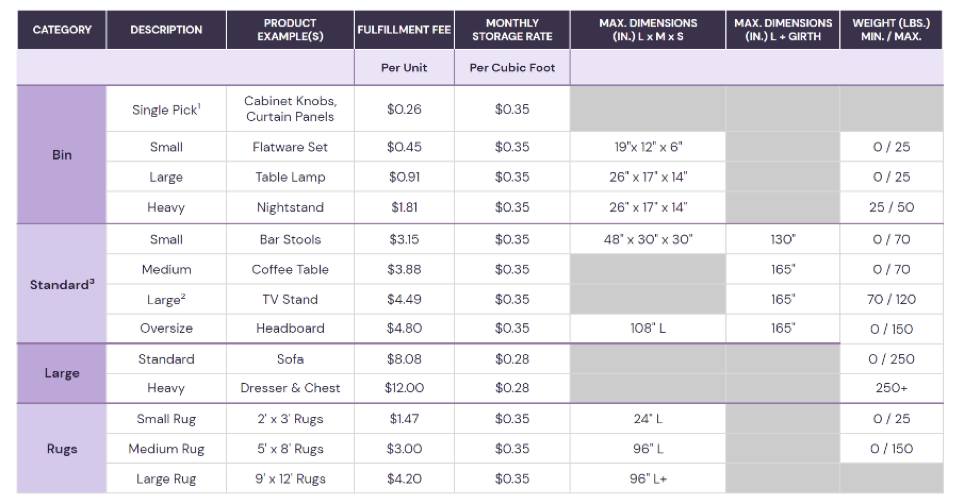Click the 250+ weight cell
This screenshot has height=504, width=964.
click(x=890, y=388)
